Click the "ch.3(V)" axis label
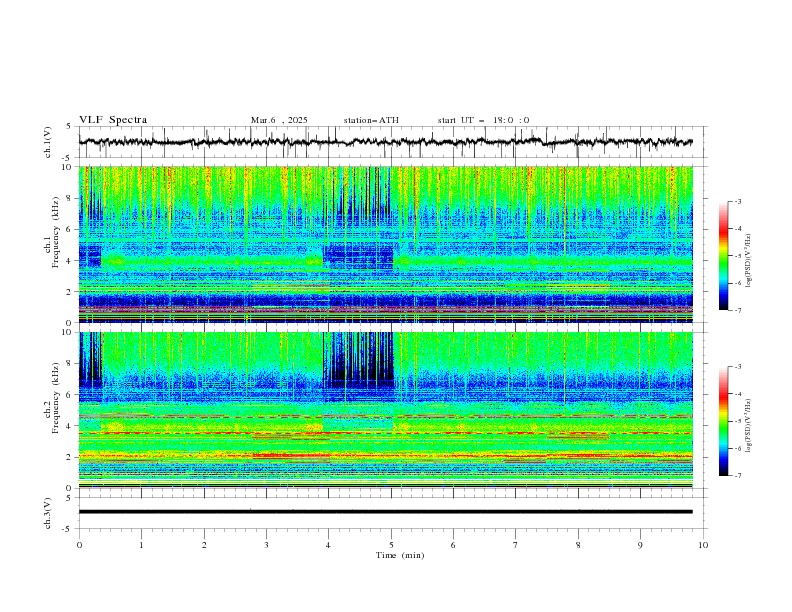Screen dimensions: 792x612 48,513
